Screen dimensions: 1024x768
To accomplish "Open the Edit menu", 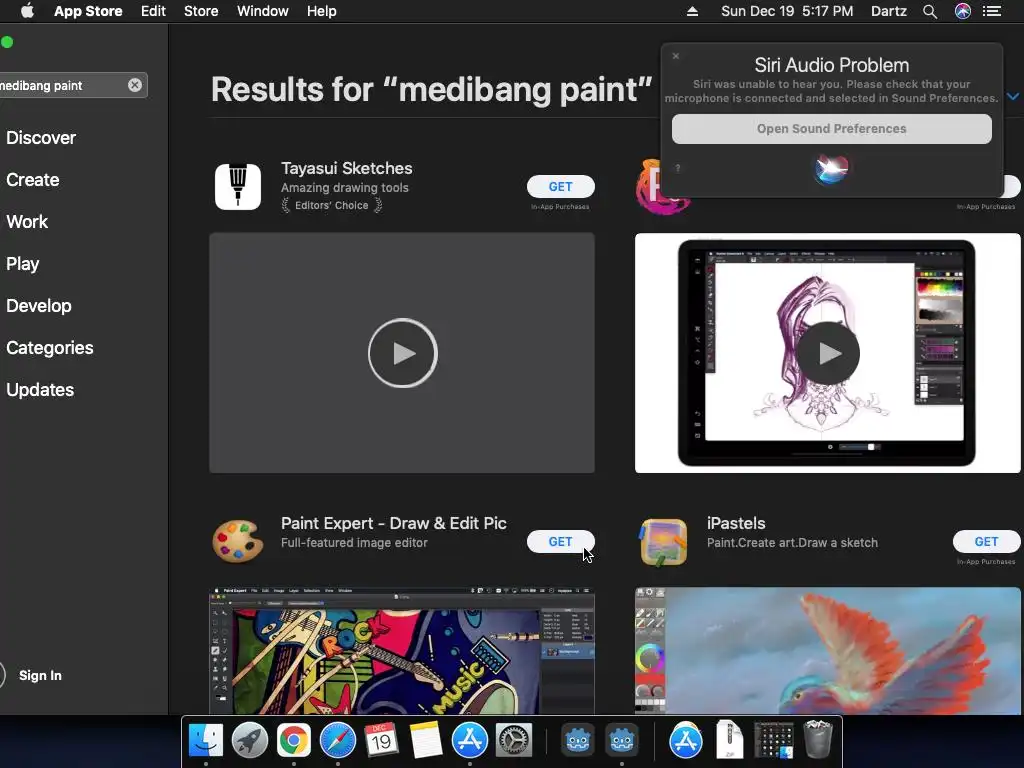I will pos(153,11).
